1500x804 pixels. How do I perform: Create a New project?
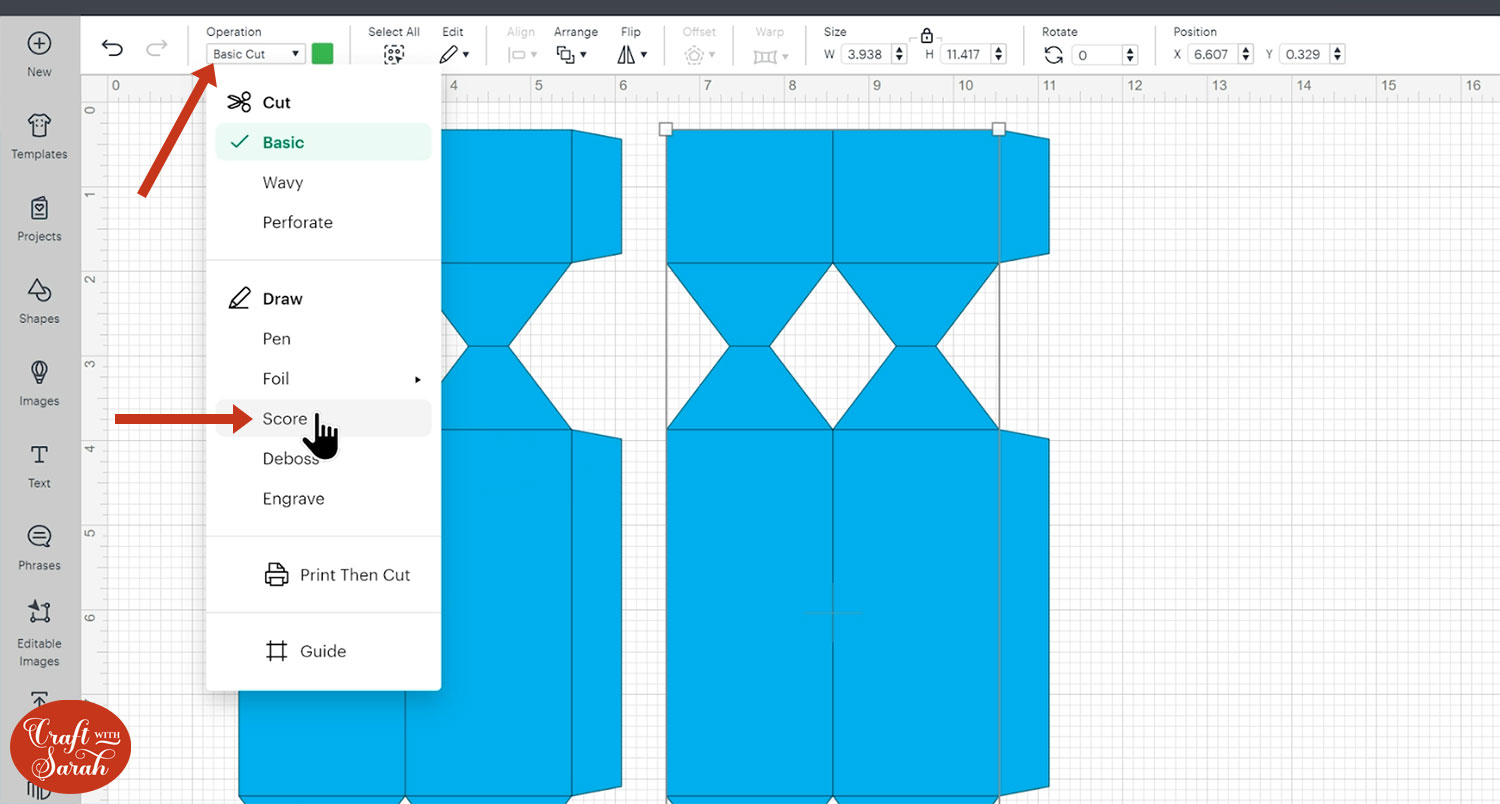[39, 54]
